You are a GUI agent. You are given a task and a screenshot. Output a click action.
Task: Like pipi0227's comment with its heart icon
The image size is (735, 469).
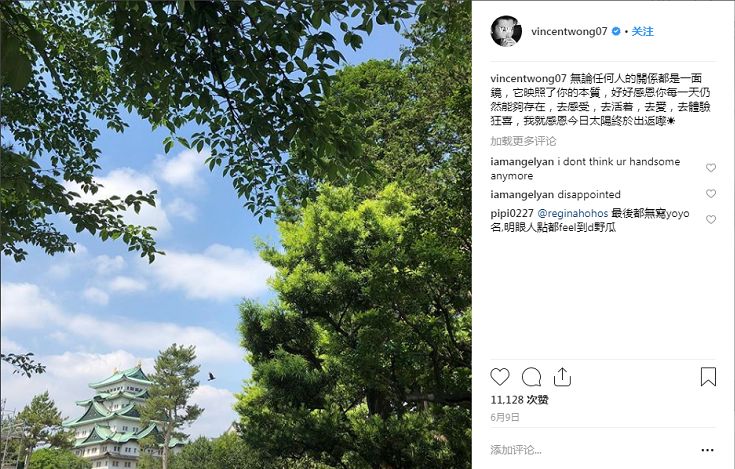point(711,219)
